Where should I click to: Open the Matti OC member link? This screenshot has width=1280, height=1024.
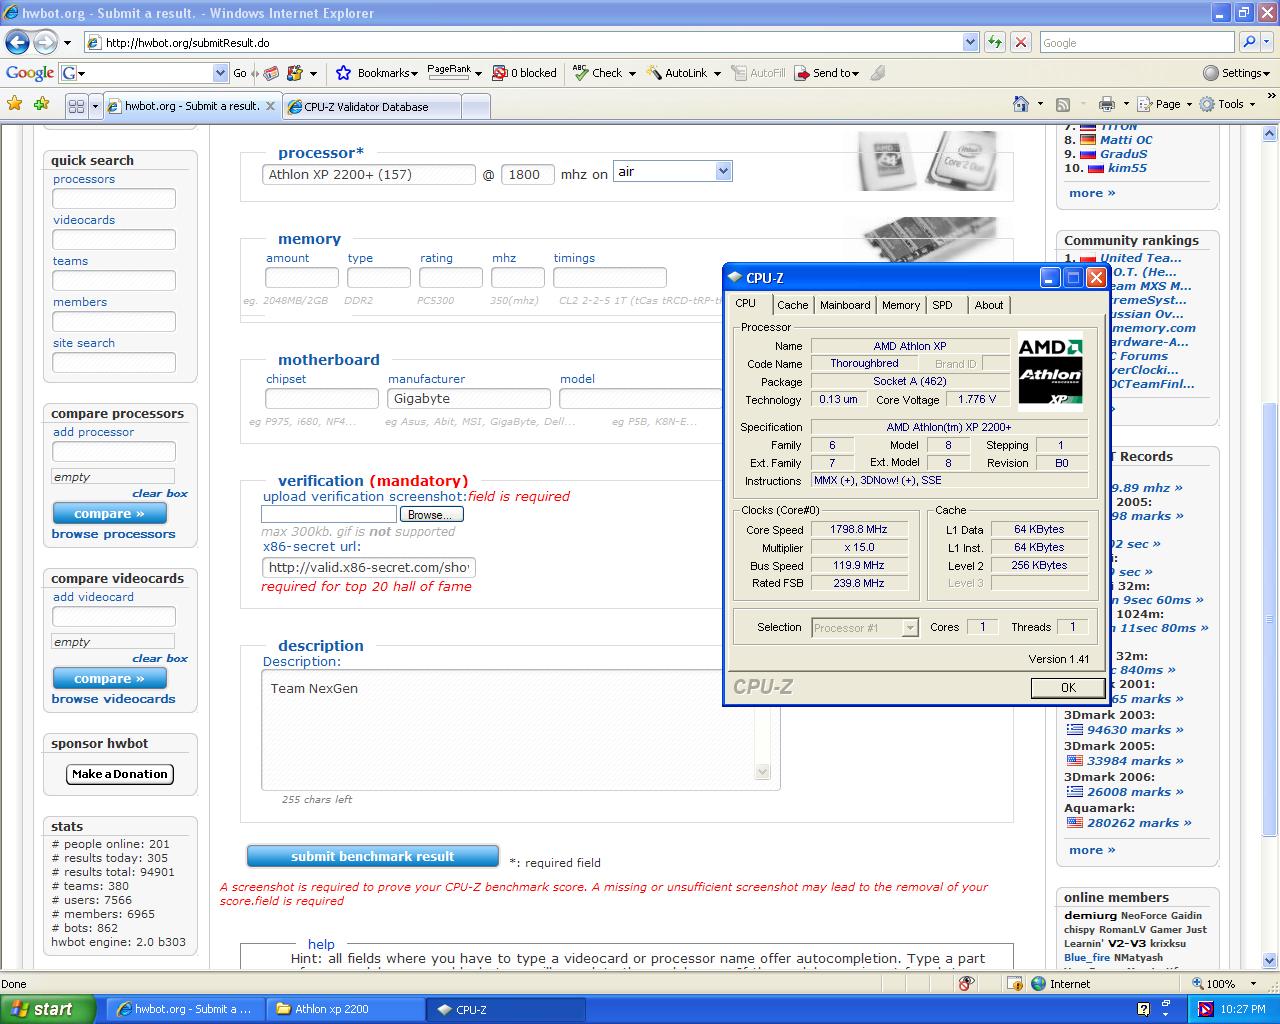click(x=1126, y=140)
